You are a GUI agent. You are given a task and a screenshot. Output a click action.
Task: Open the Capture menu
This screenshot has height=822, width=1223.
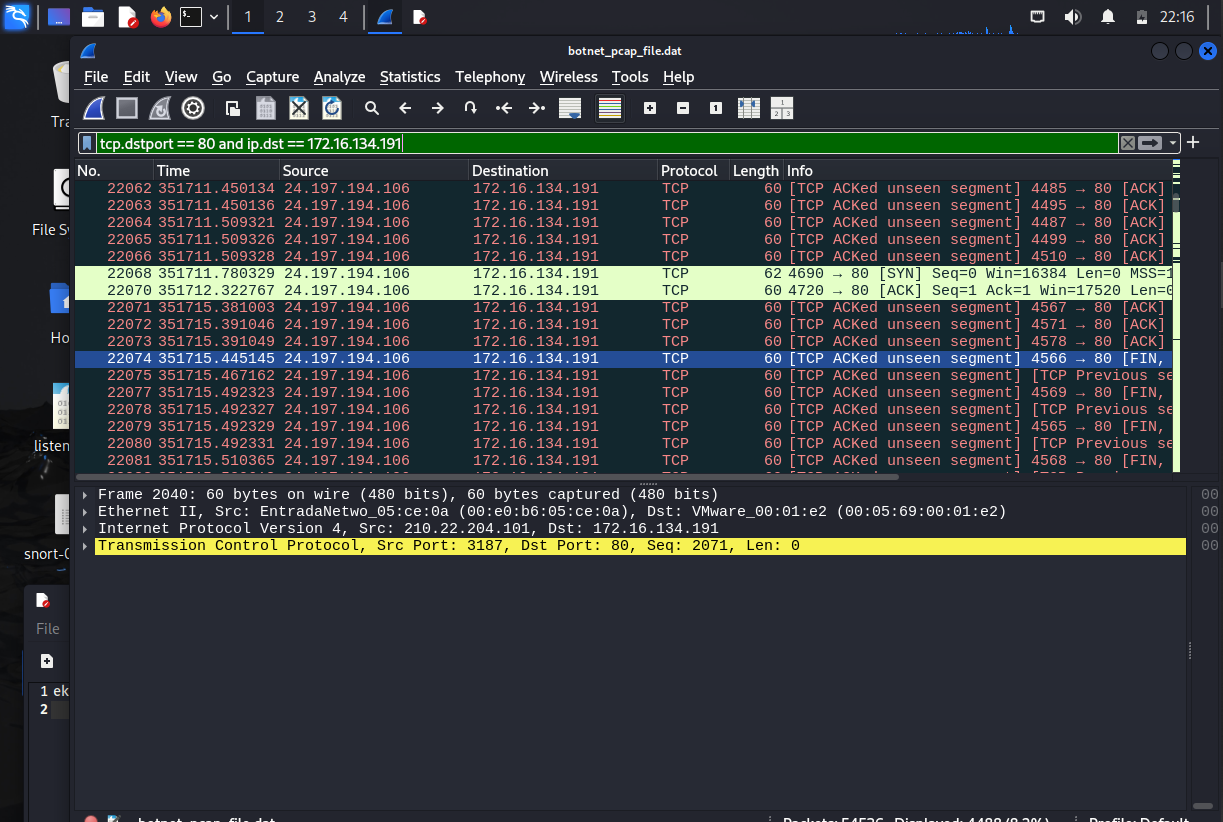(272, 77)
